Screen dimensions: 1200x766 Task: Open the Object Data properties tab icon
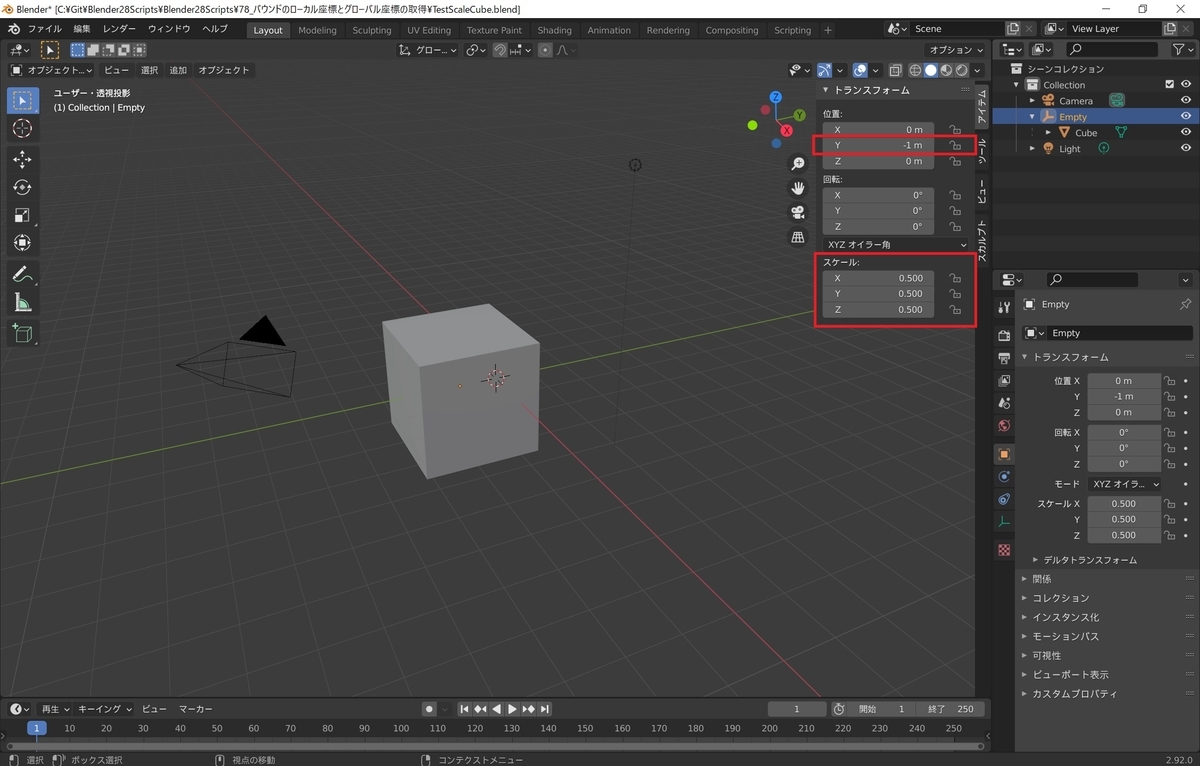click(1005, 522)
